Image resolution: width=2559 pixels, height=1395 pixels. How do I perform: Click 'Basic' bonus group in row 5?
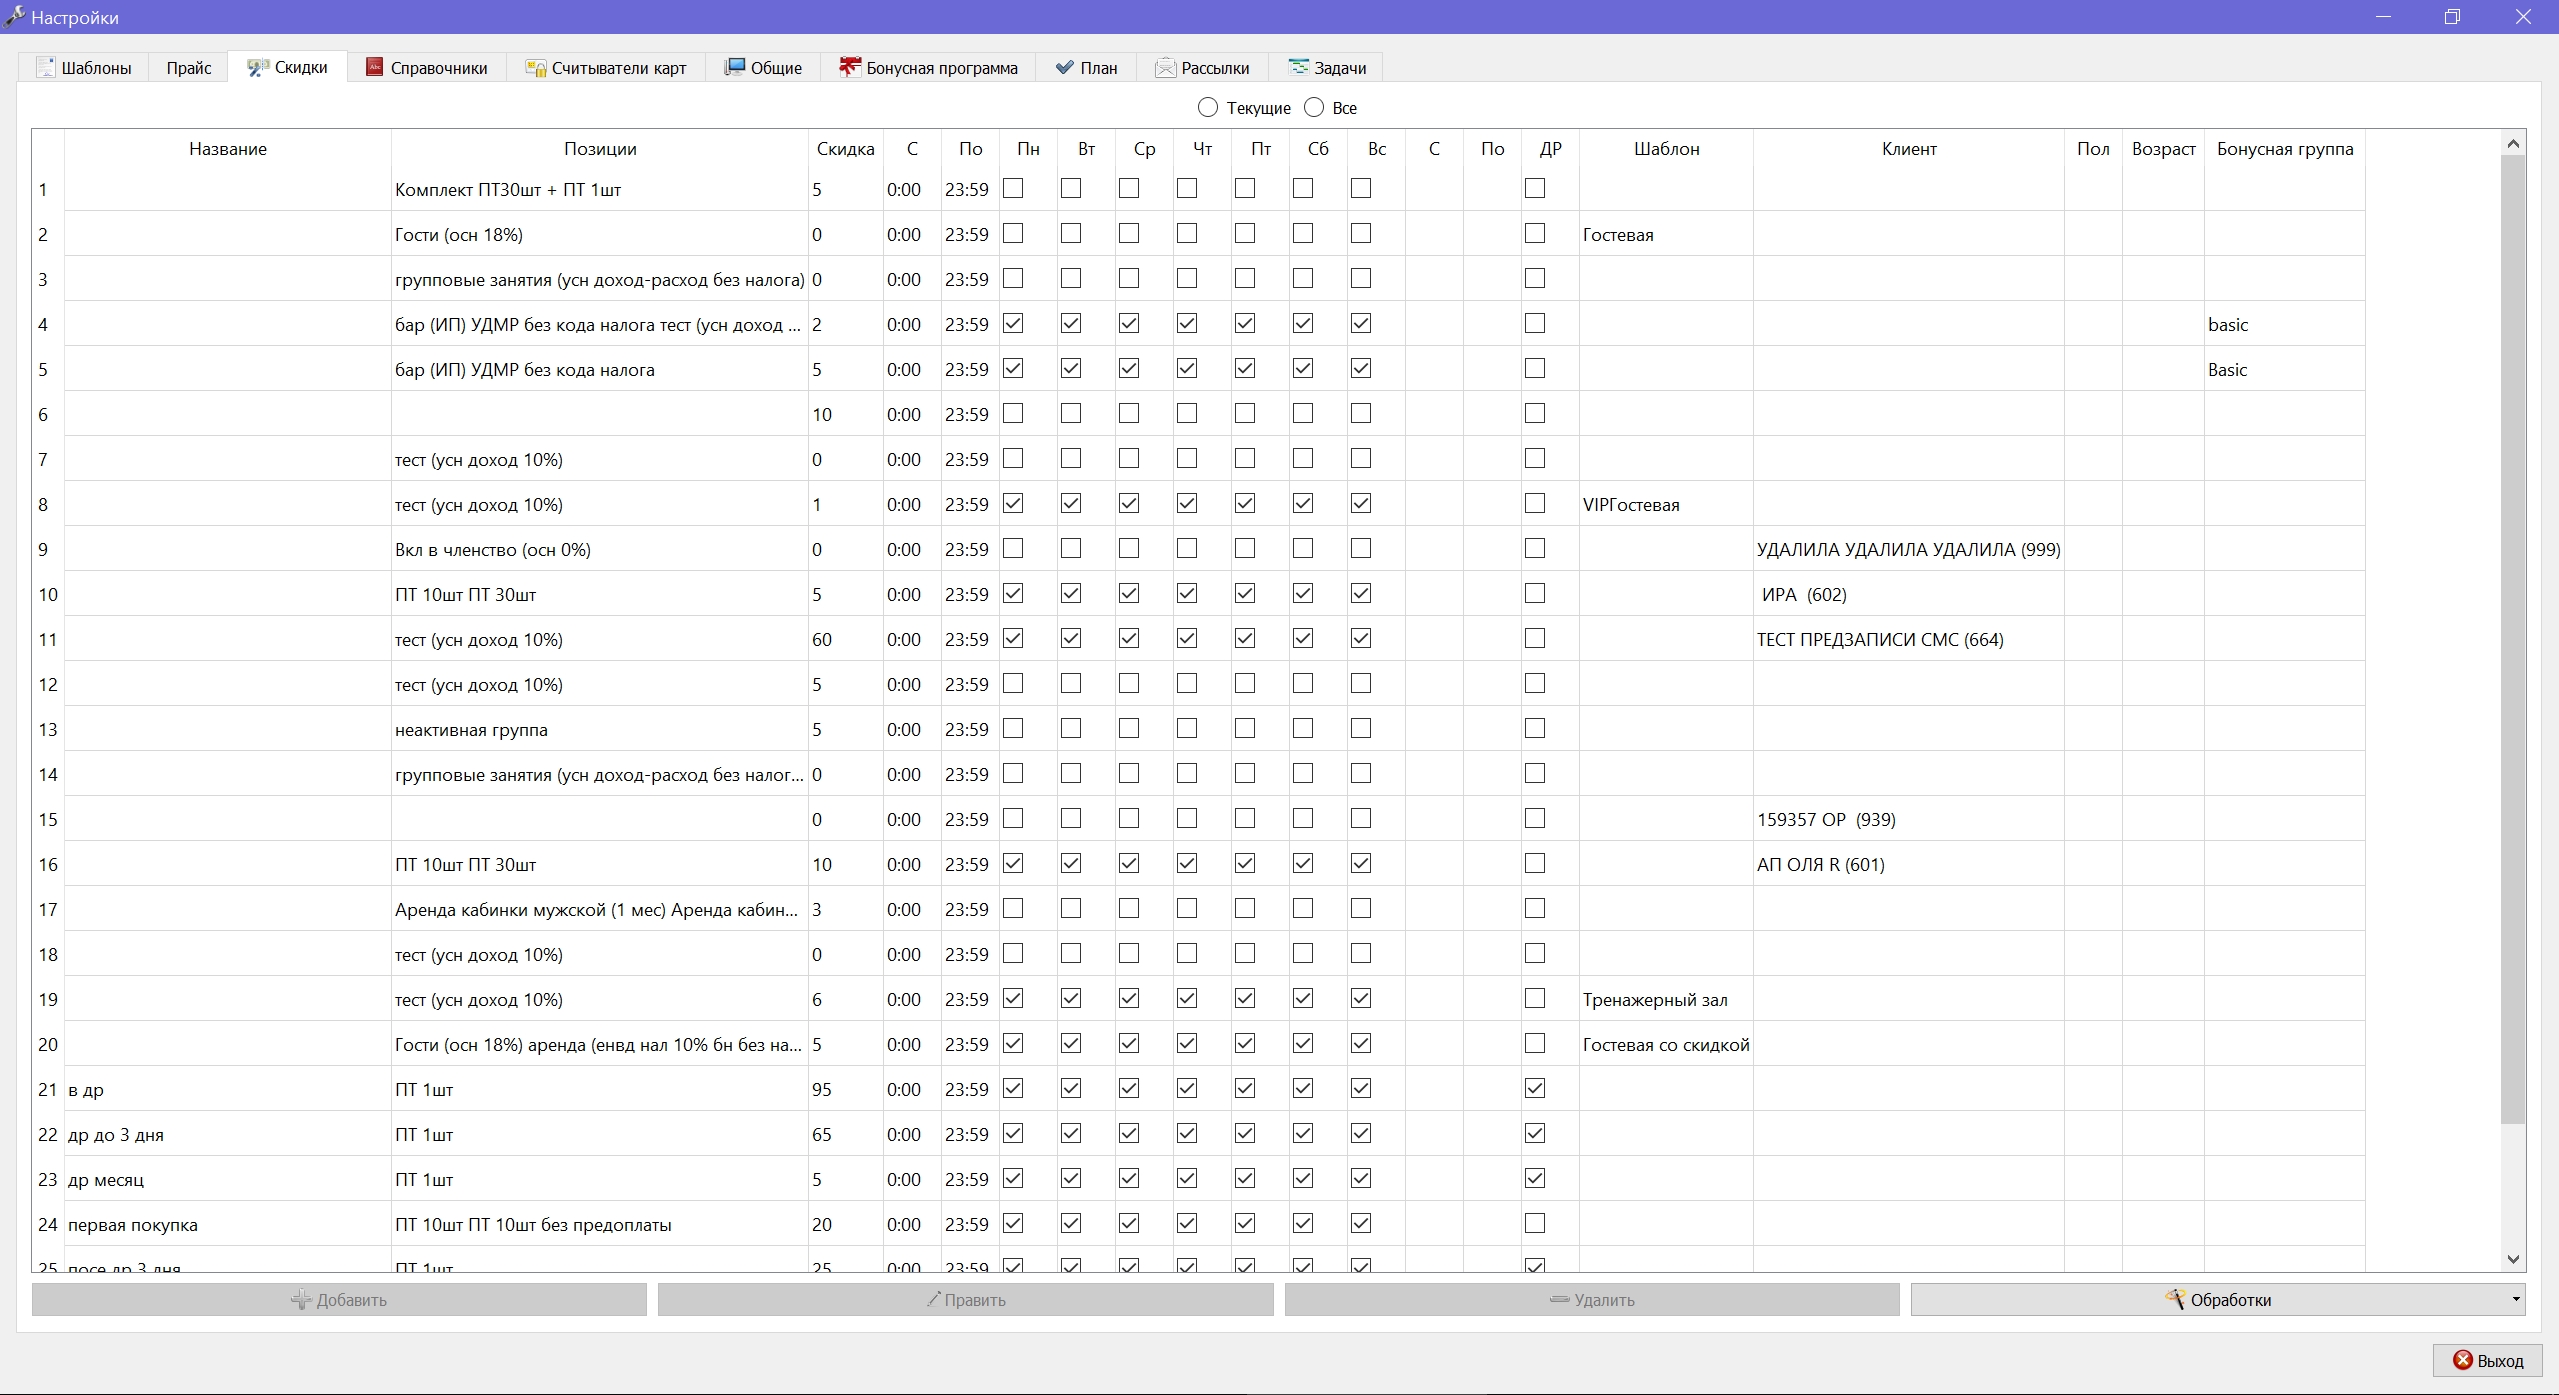point(2284,369)
